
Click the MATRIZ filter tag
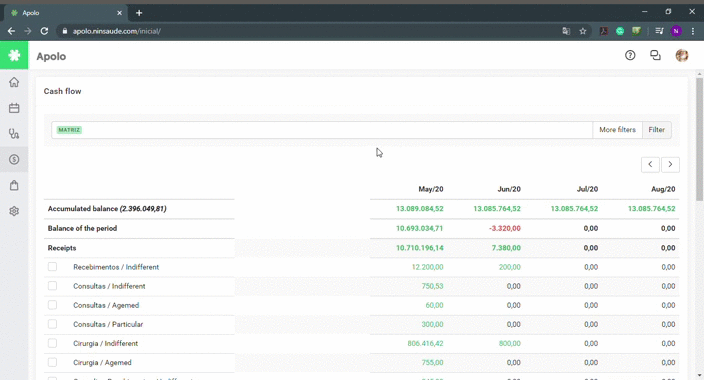coord(69,130)
